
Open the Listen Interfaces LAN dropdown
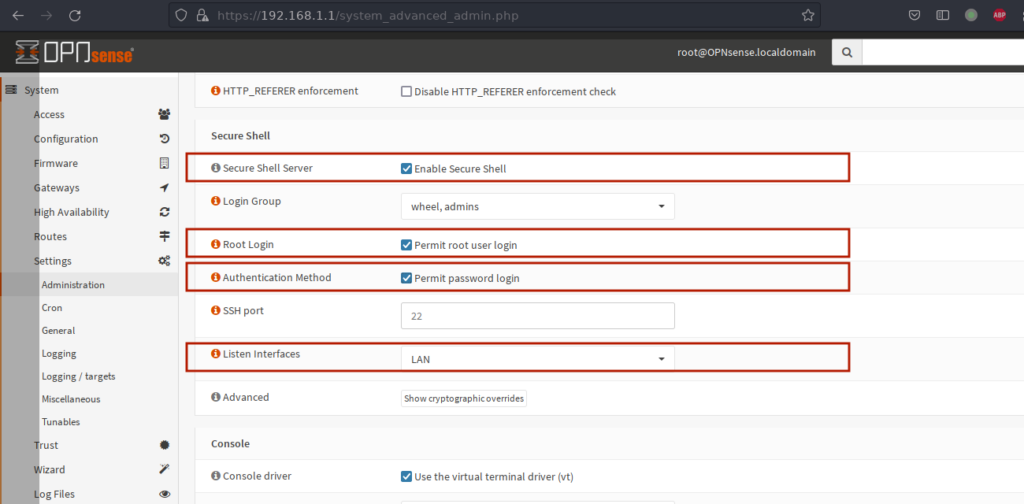(x=537, y=359)
